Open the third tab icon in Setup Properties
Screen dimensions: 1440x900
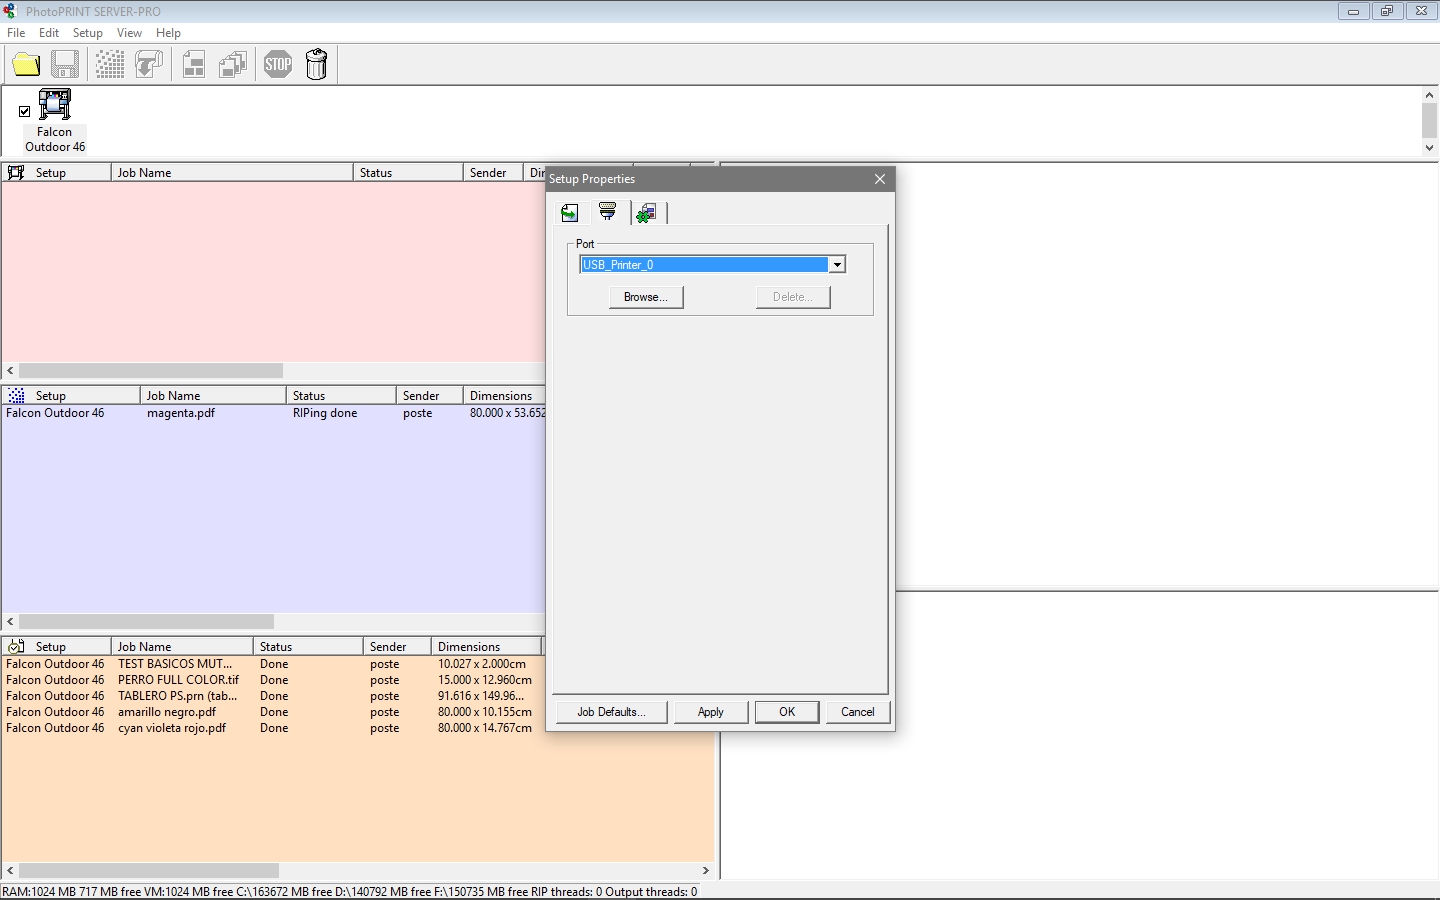point(647,212)
